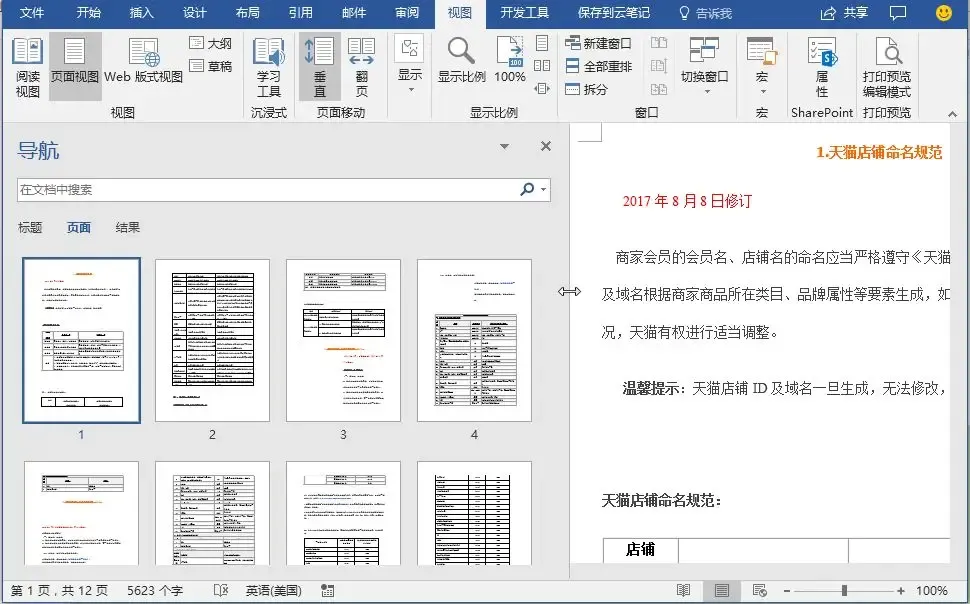
Task: Select Outline view (大纲)
Action: pyautogui.click(x=211, y=43)
